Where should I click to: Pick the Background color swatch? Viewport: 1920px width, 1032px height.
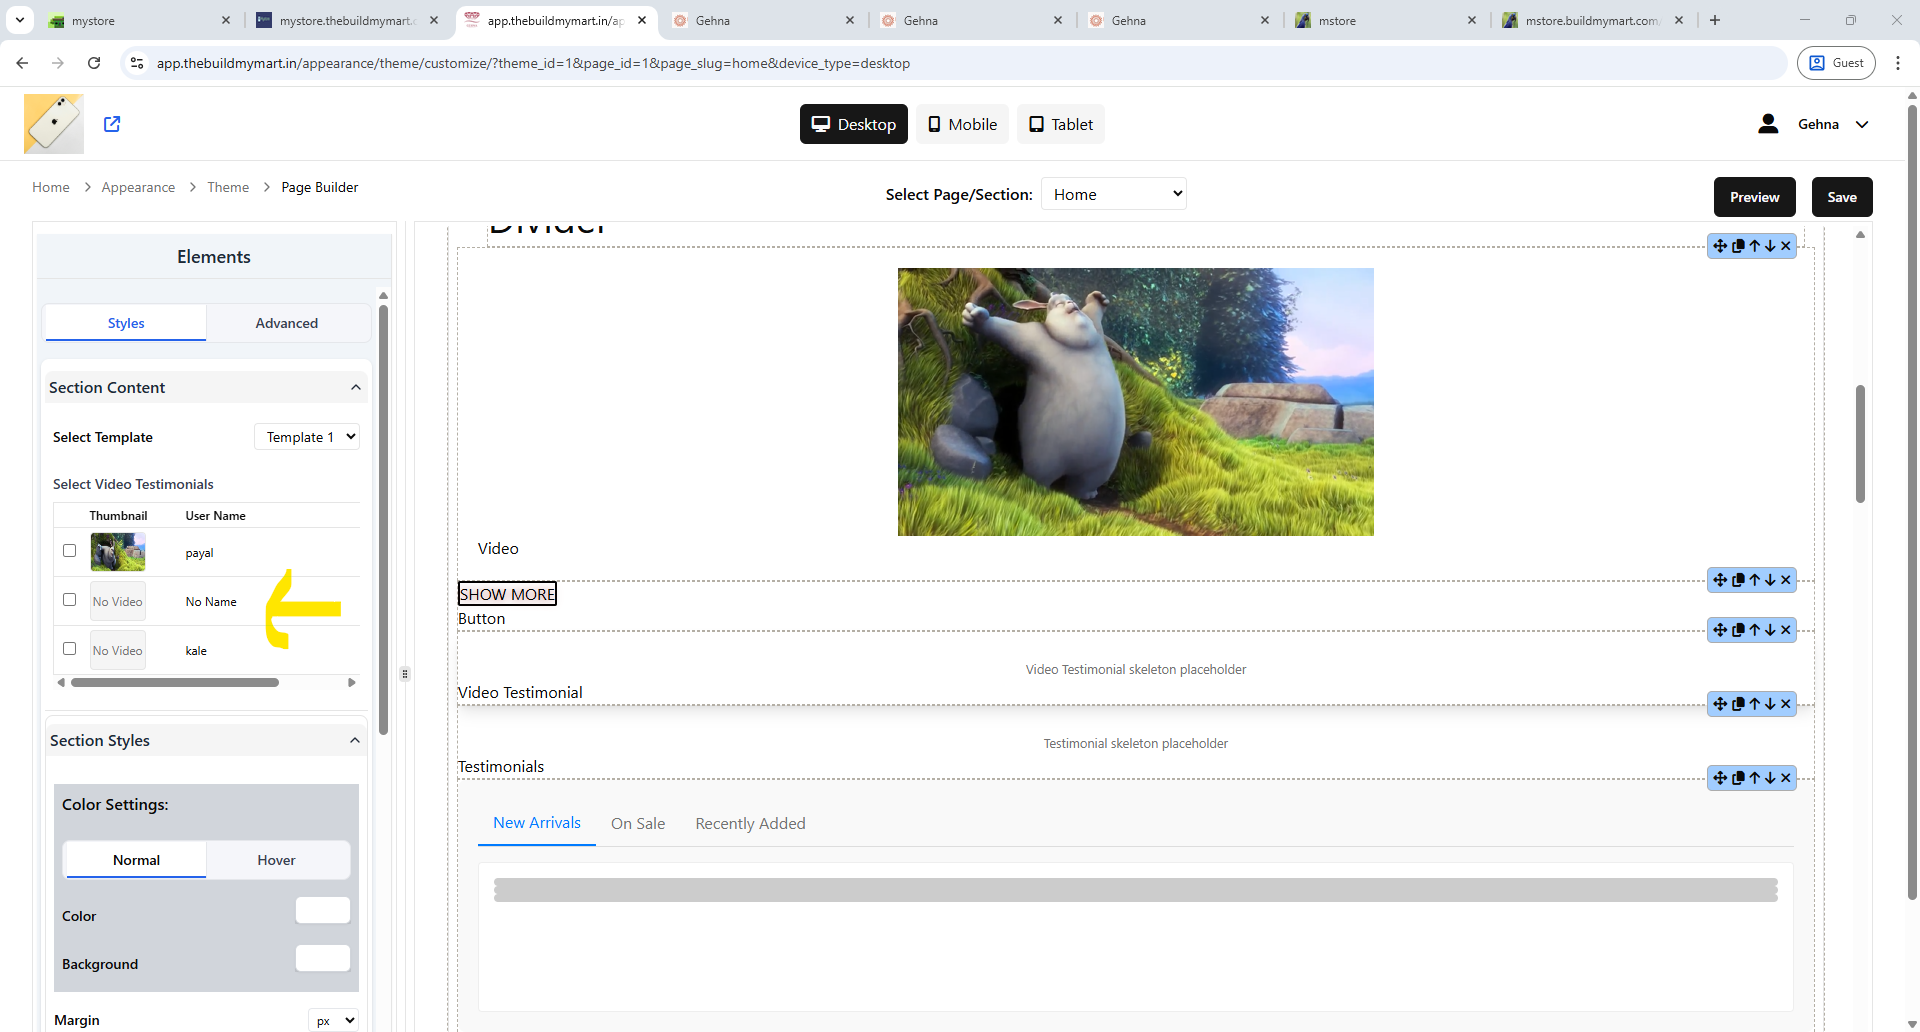click(323, 958)
